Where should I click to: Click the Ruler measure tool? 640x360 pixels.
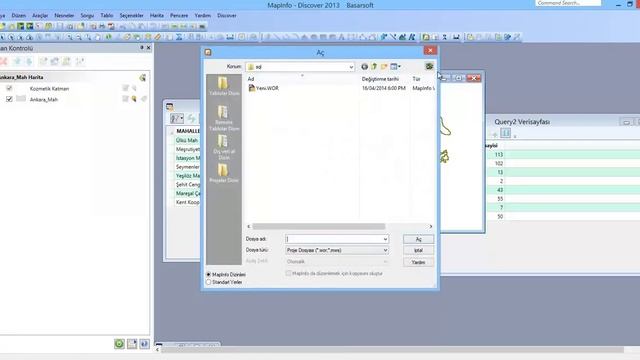point(158,37)
